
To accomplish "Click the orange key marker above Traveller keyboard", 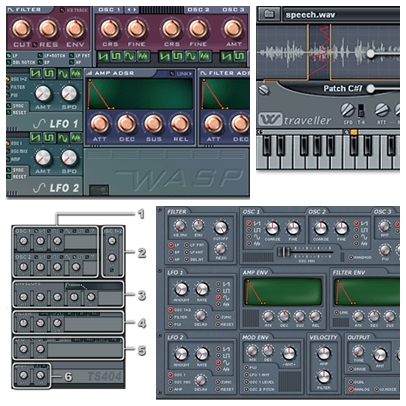I will (354, 132).
